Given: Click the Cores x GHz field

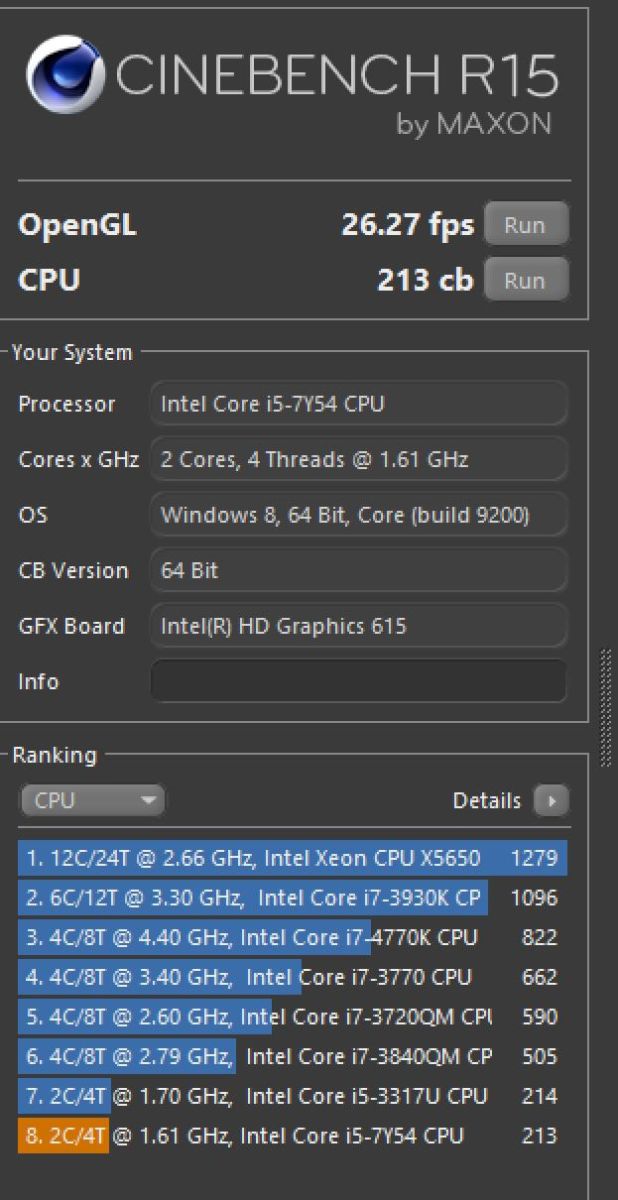Looking at the screenshot, I should click(x=358, y=460).
